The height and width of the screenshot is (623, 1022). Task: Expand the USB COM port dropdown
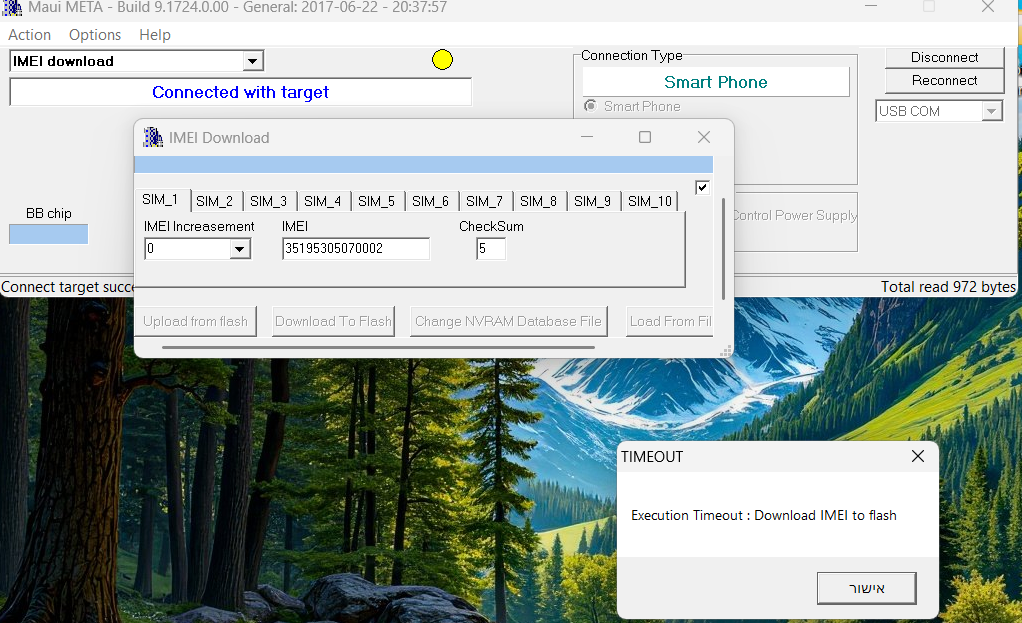coord(991,111)
